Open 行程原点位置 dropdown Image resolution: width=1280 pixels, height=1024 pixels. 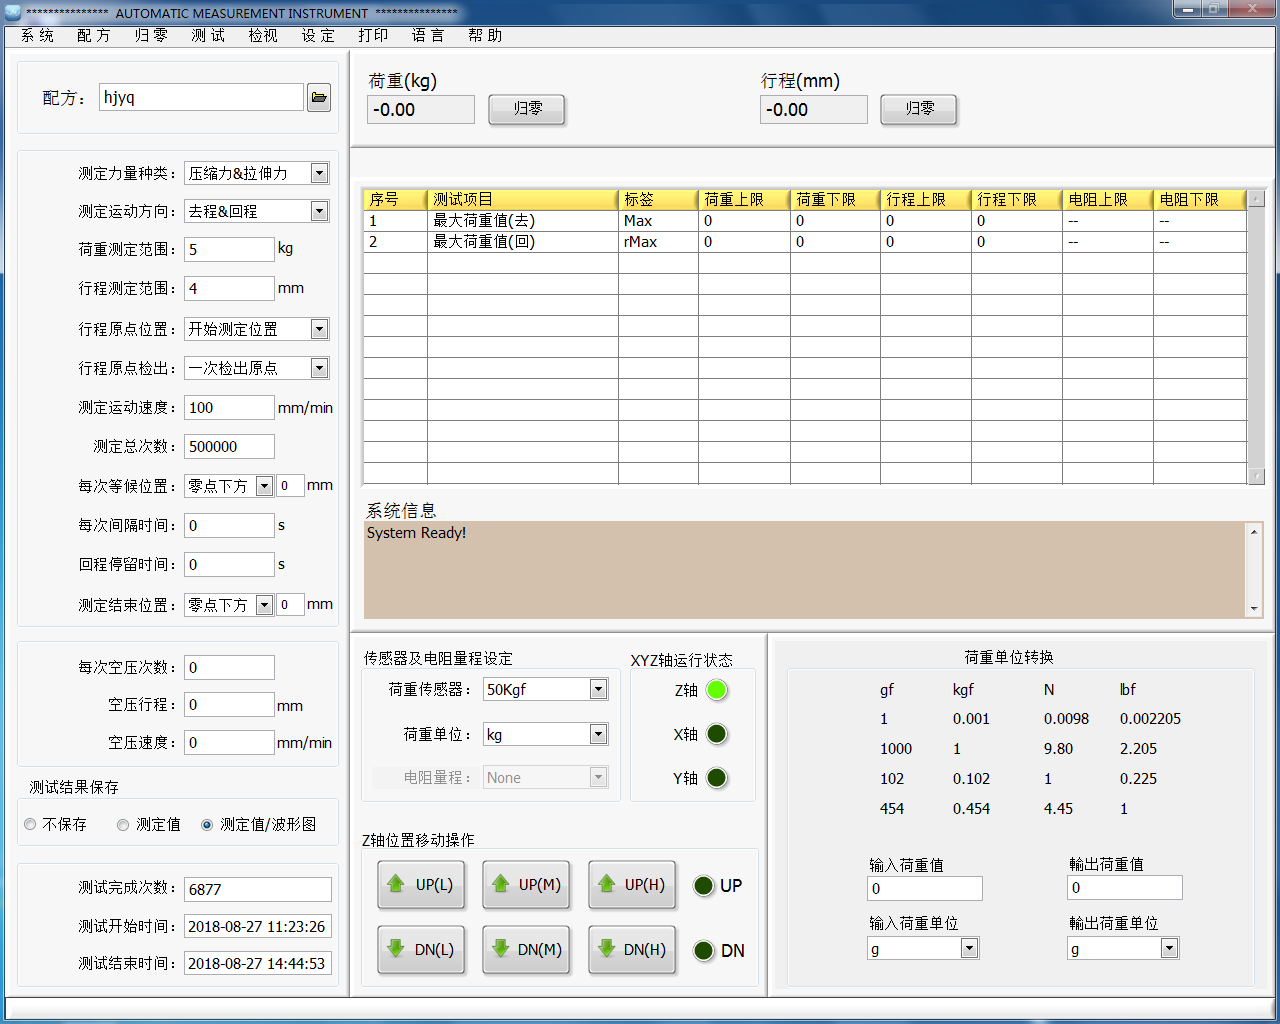pyautogui.click(x=319, y=329)
